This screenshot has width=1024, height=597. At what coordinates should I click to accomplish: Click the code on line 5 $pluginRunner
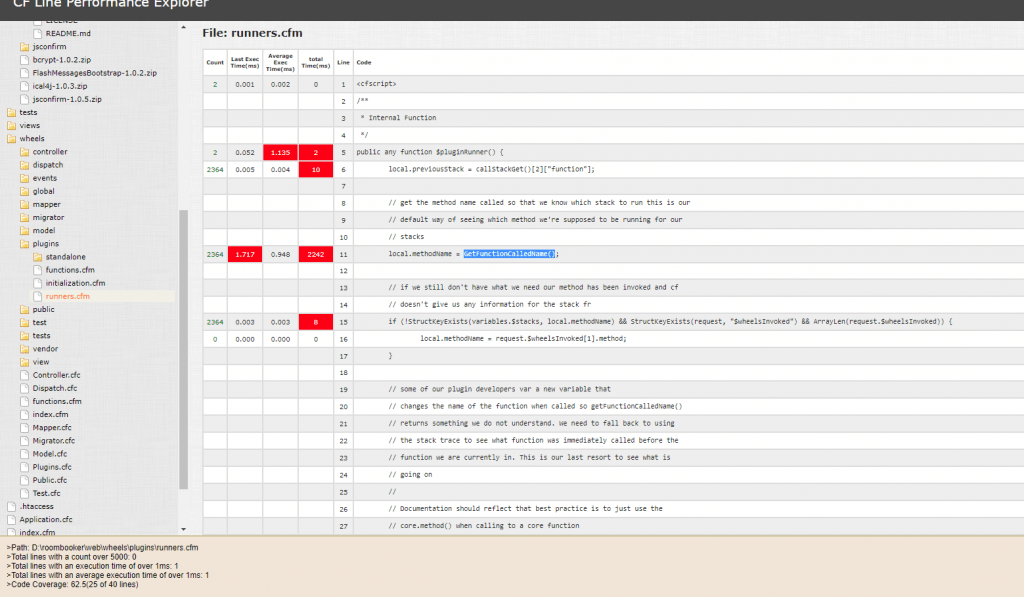(430, 152)
